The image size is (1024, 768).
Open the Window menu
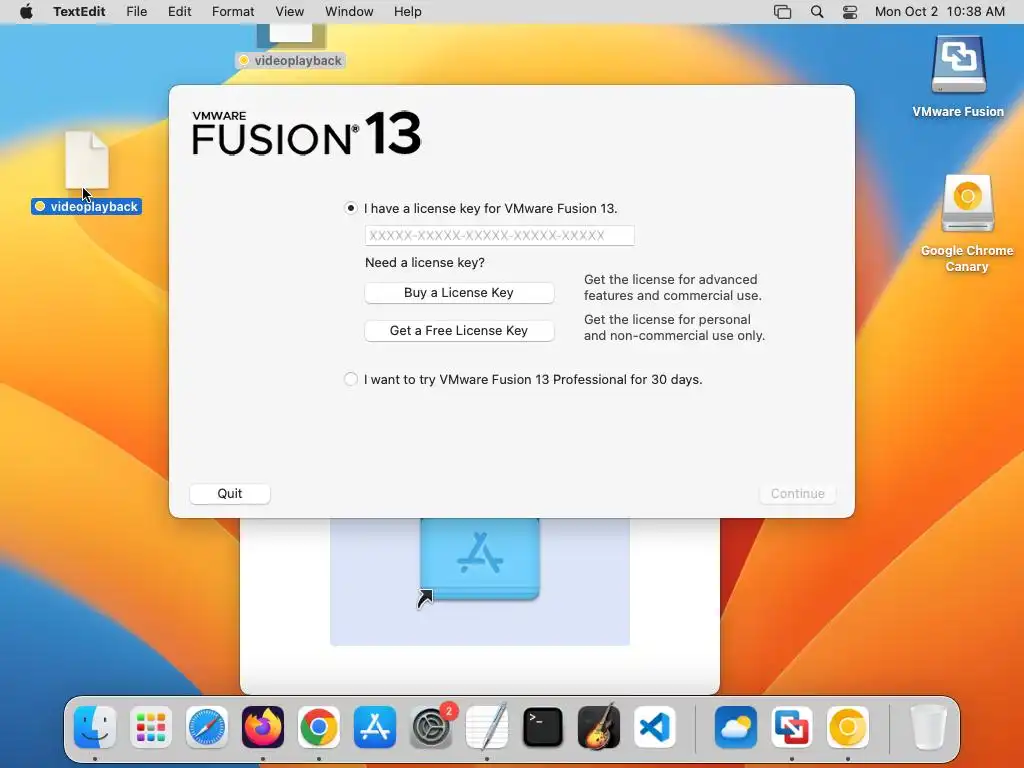(349, 12)
